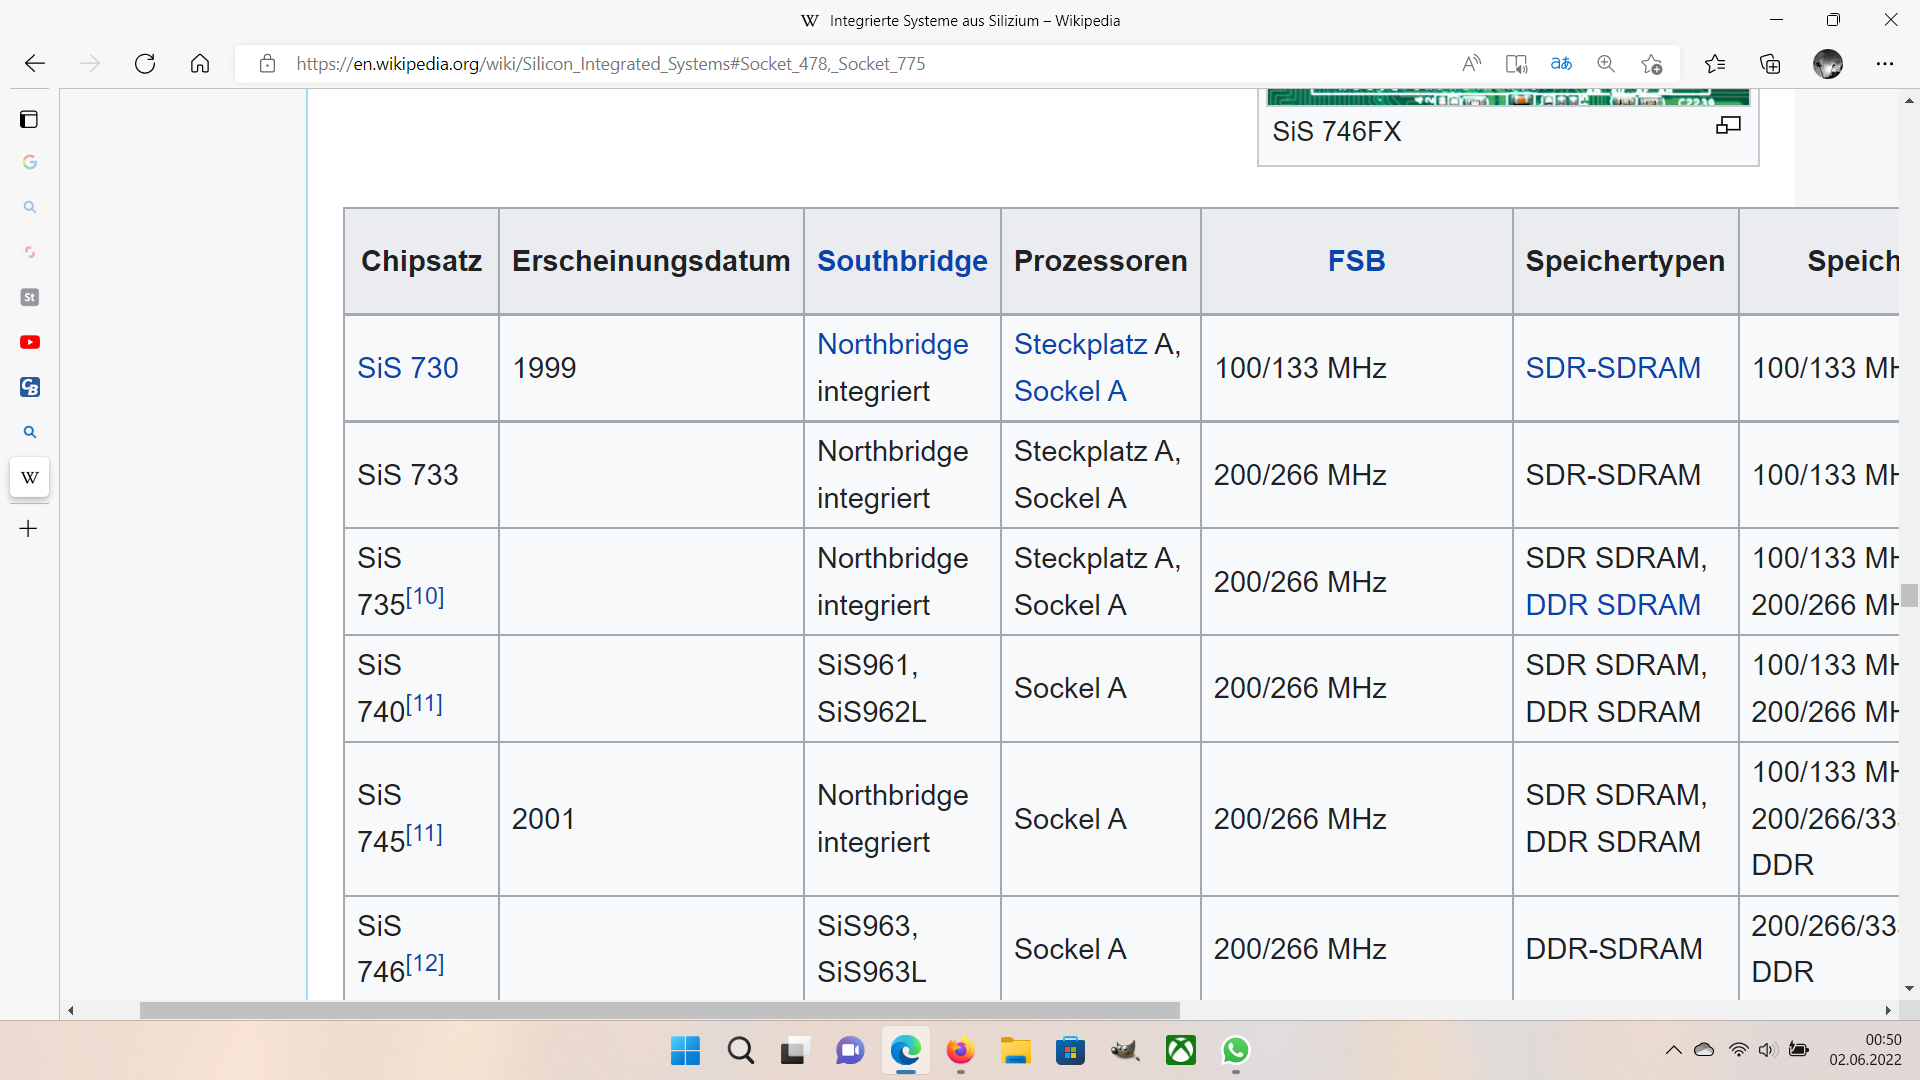Follow the DDR SDRAM link
1920x1080 pixels.
[x=1612, y=605]
